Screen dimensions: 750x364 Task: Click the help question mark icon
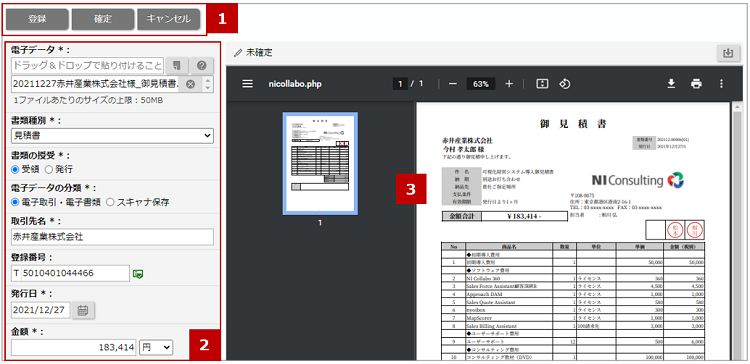(202, 65)
